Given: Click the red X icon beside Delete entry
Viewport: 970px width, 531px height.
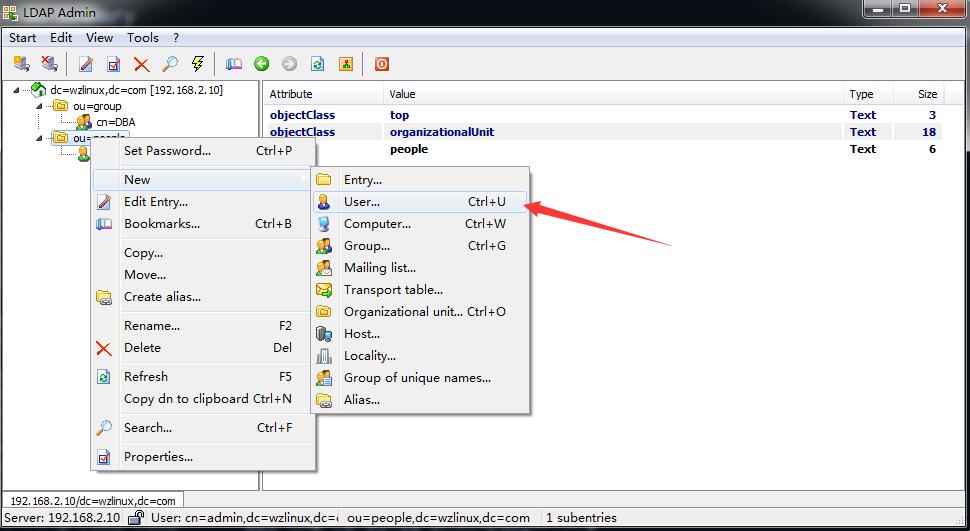Looking at the screenshot, I should click(x=104, y=348).
